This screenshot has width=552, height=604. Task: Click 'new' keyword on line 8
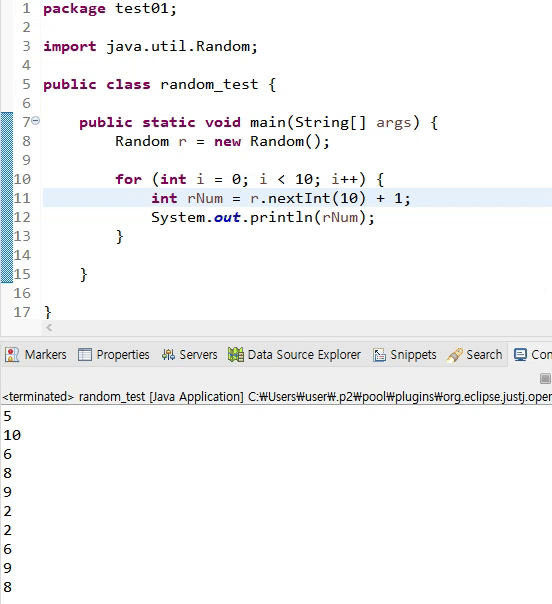click(228, 141)
